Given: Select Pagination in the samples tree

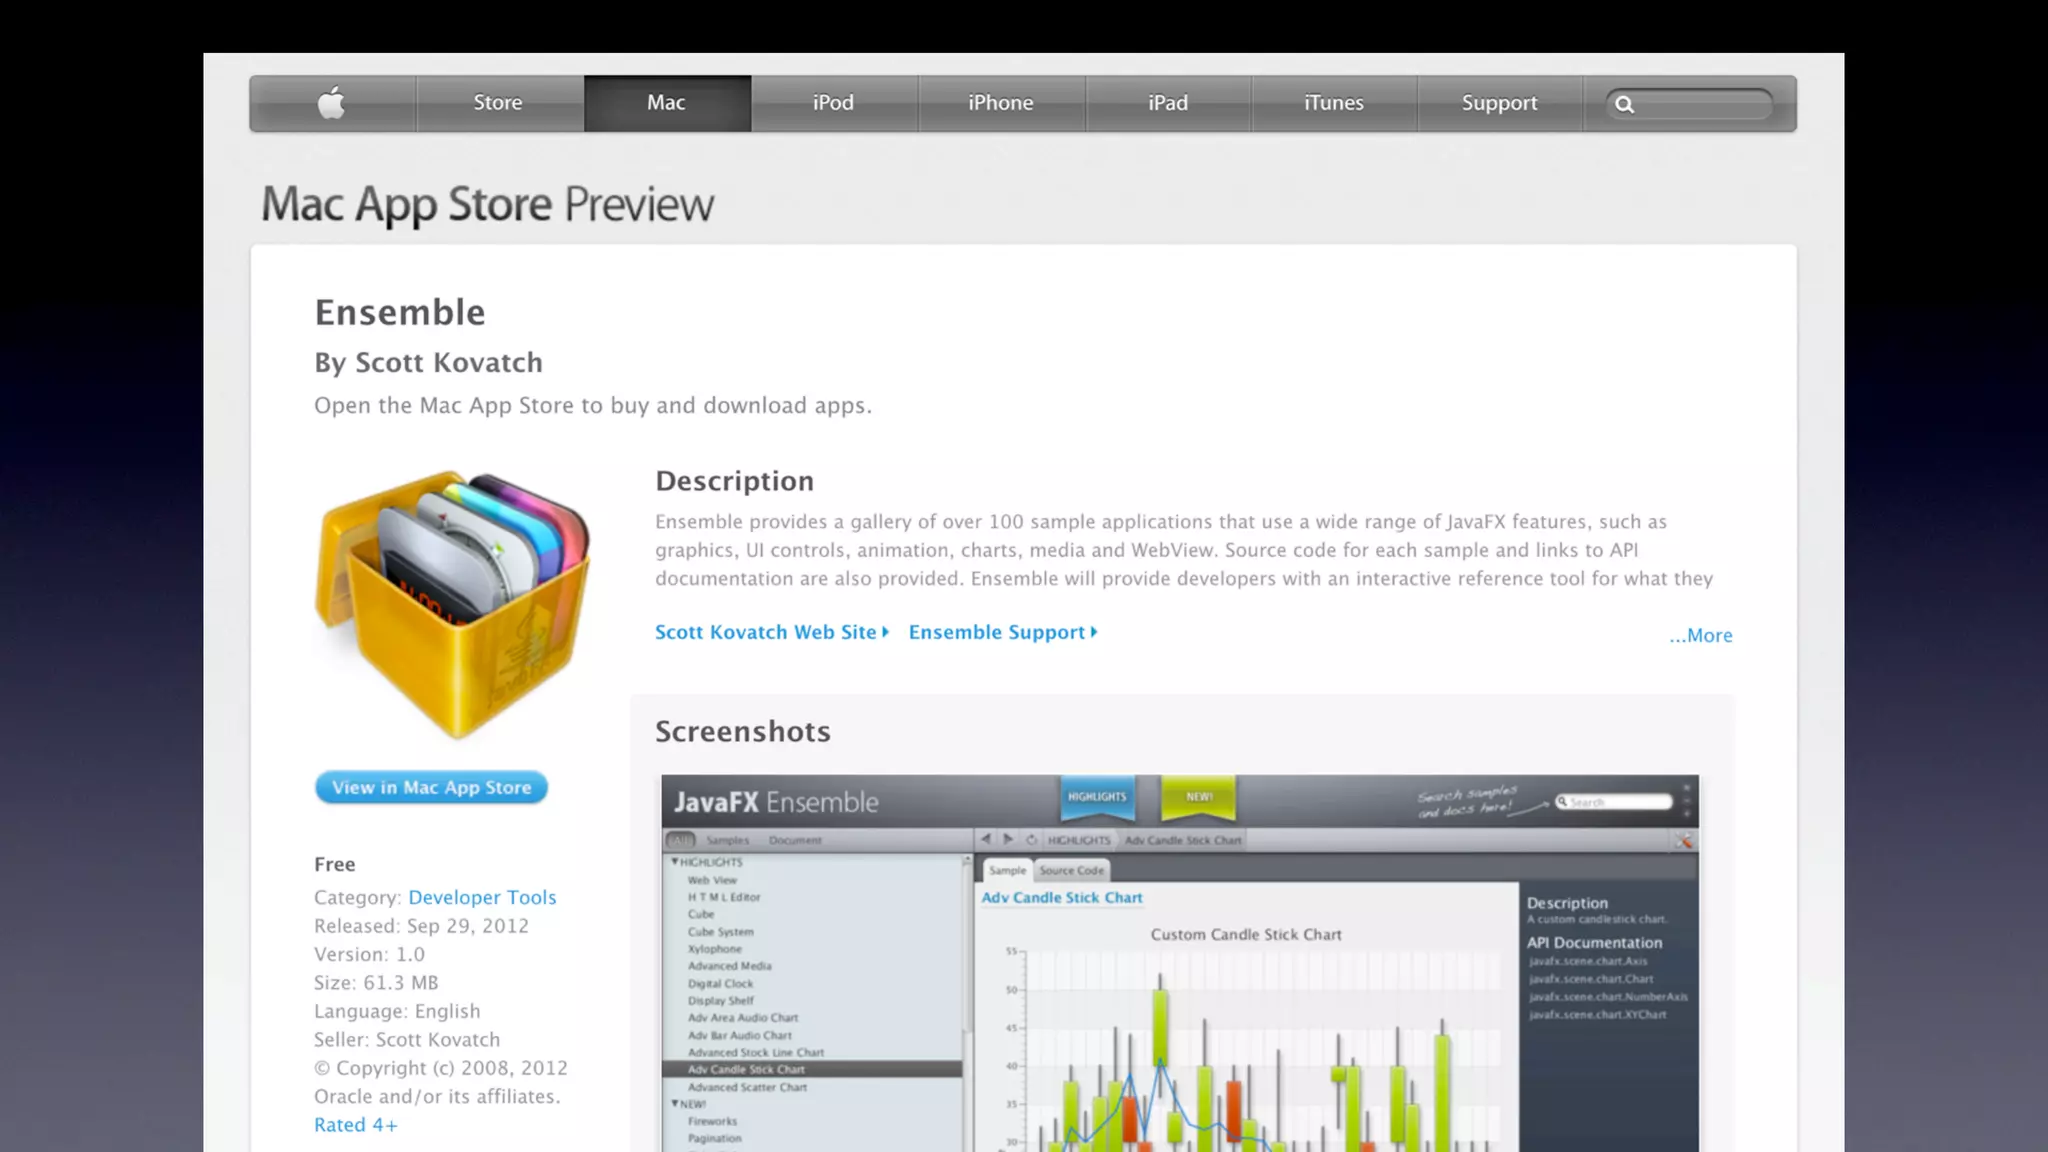Looking at the screenshot, I should 714,1138.
